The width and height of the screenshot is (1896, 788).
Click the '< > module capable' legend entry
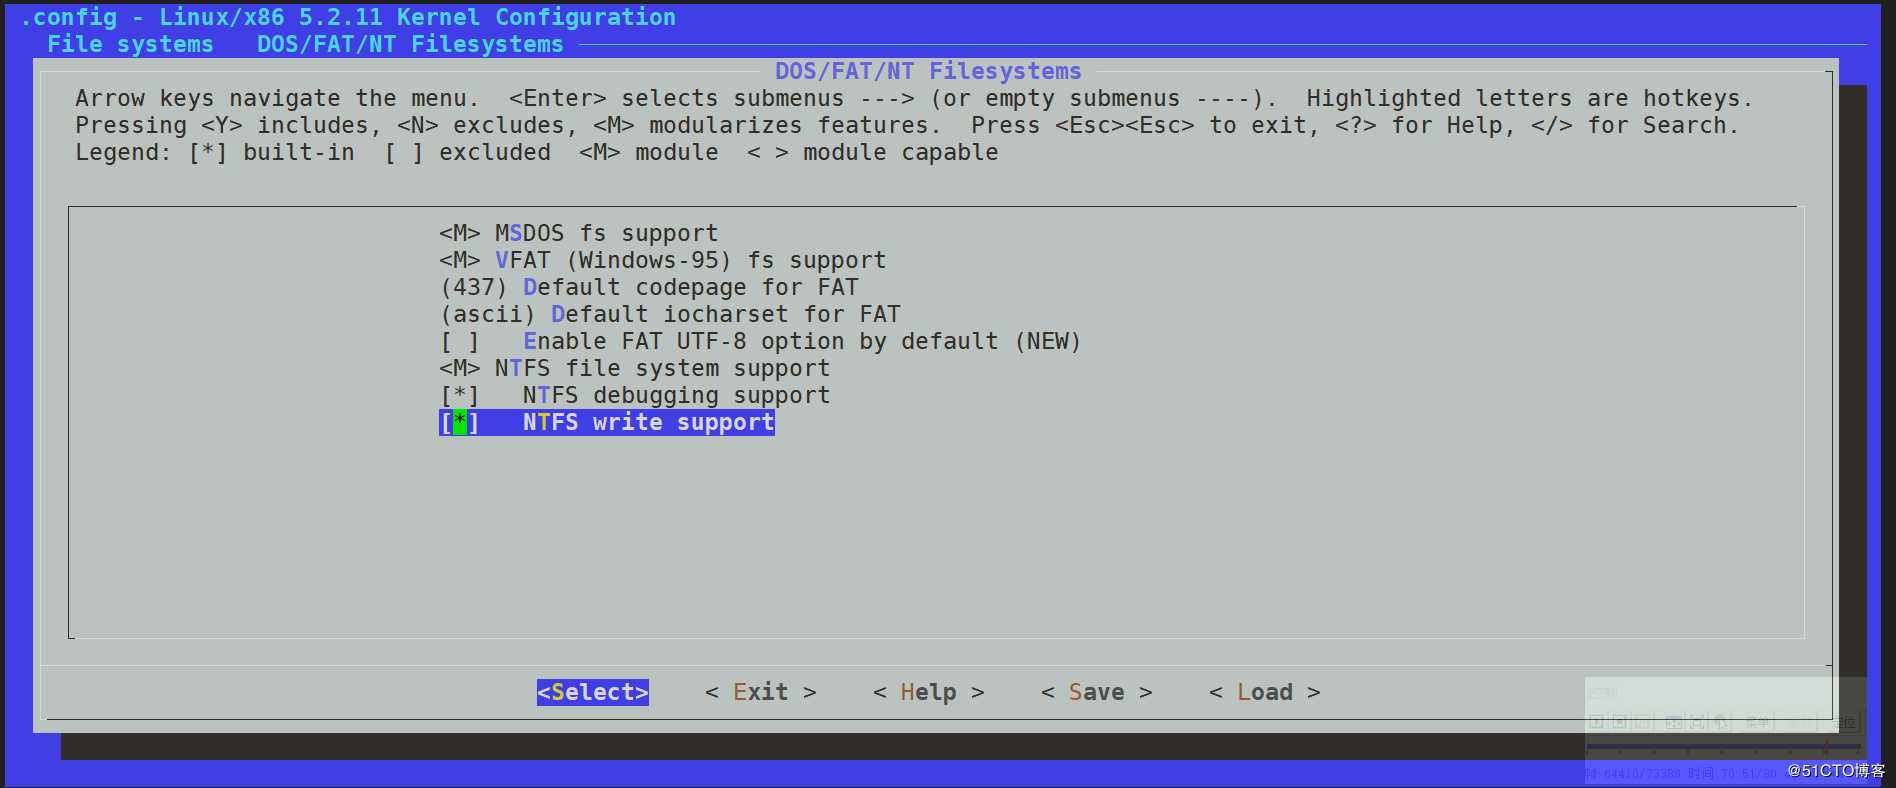(x=873, y=152)
